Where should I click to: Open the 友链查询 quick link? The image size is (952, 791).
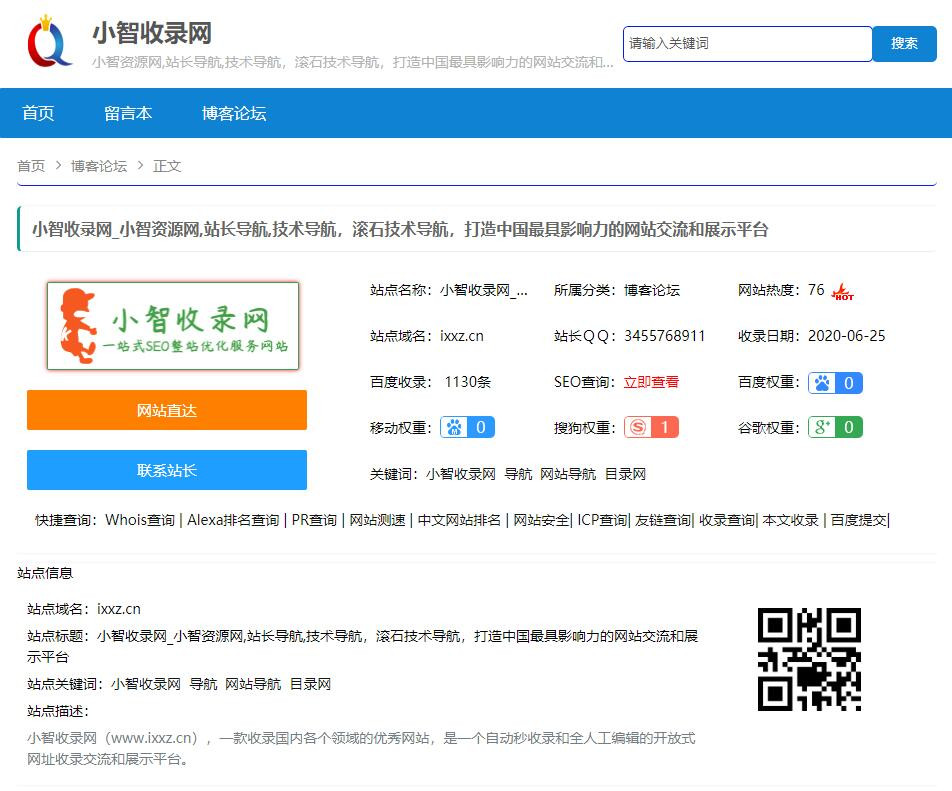[x=662, y=520]
